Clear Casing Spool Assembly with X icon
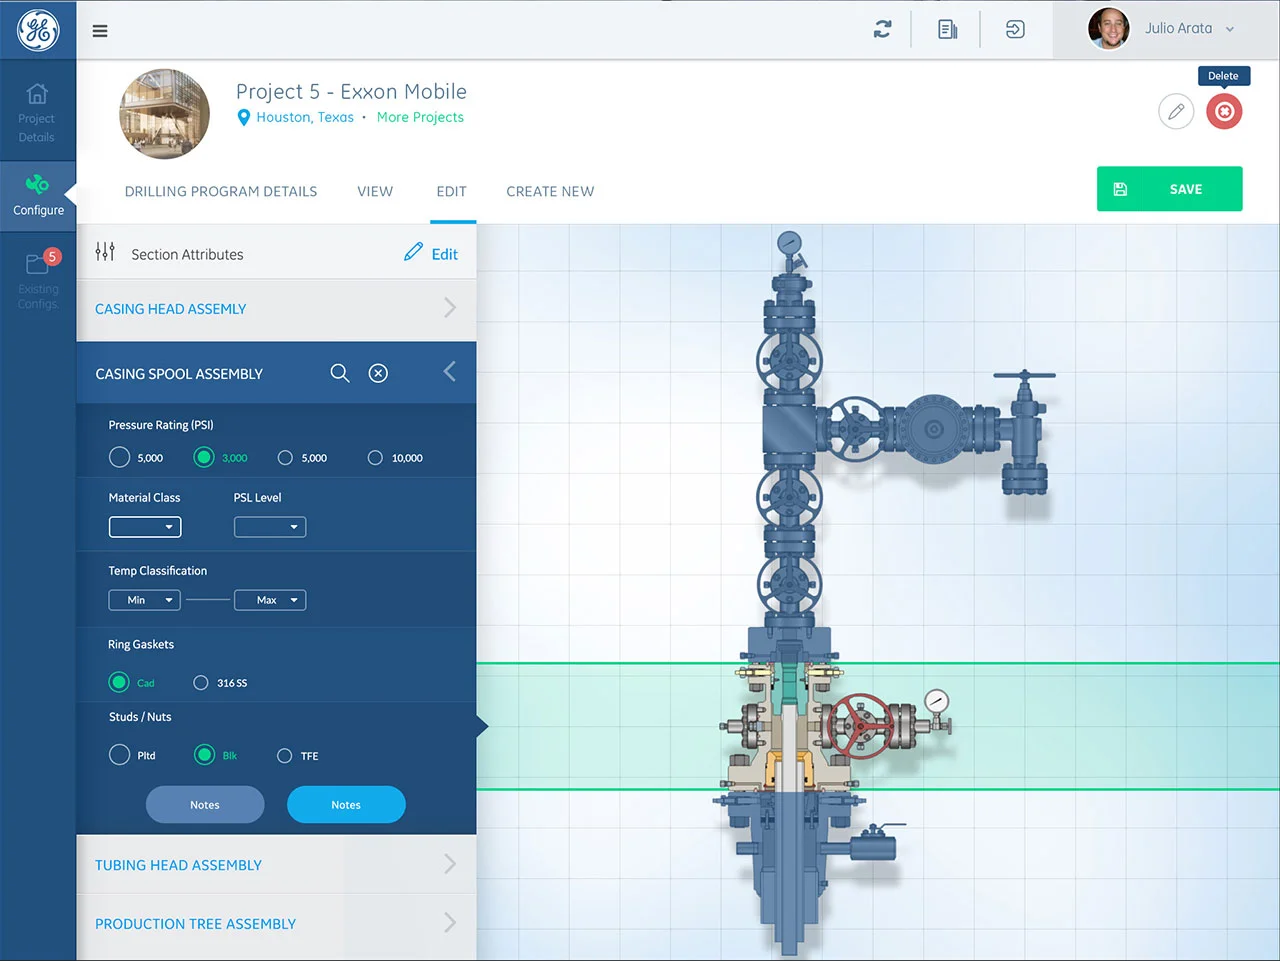 click(378, 373)
